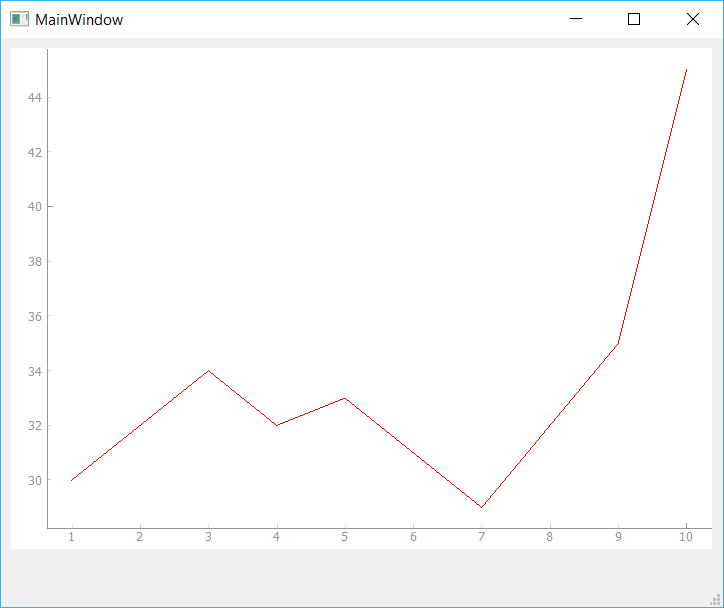Click y-axis label 32
This screenshot has height=608, width=724.
[35, 426]
